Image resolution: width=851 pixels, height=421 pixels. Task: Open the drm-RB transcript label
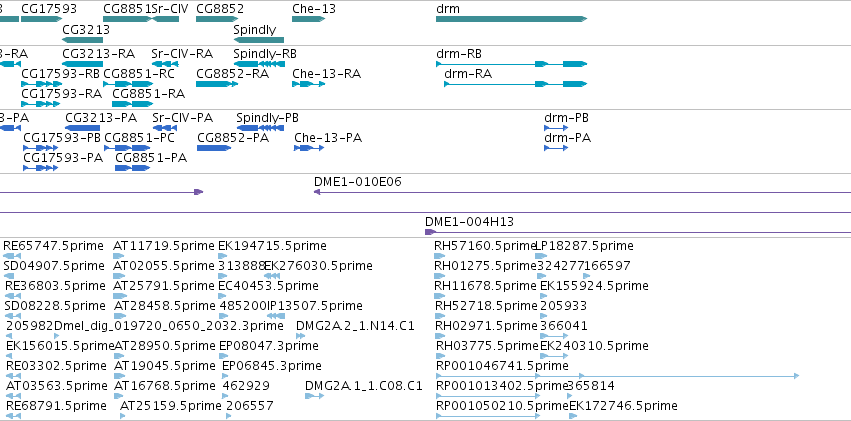459,54
